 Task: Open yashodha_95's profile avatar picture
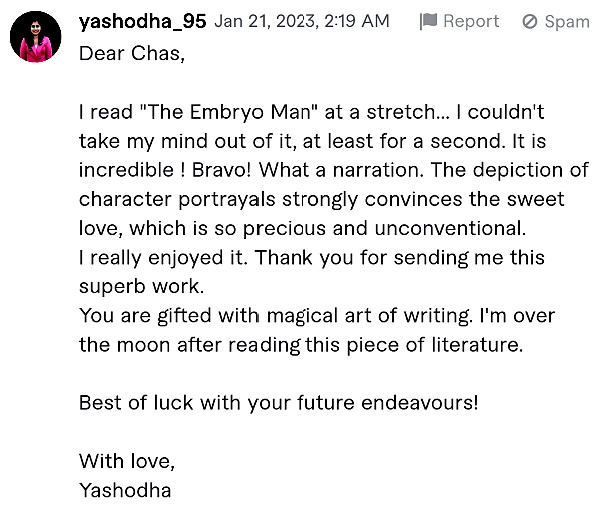pos(36,36)
